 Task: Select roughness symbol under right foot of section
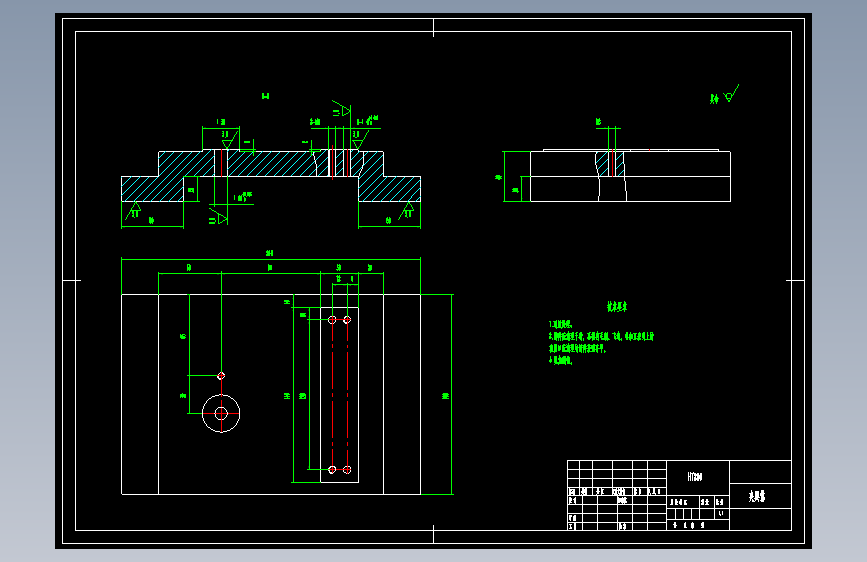[x=407, y=210]
